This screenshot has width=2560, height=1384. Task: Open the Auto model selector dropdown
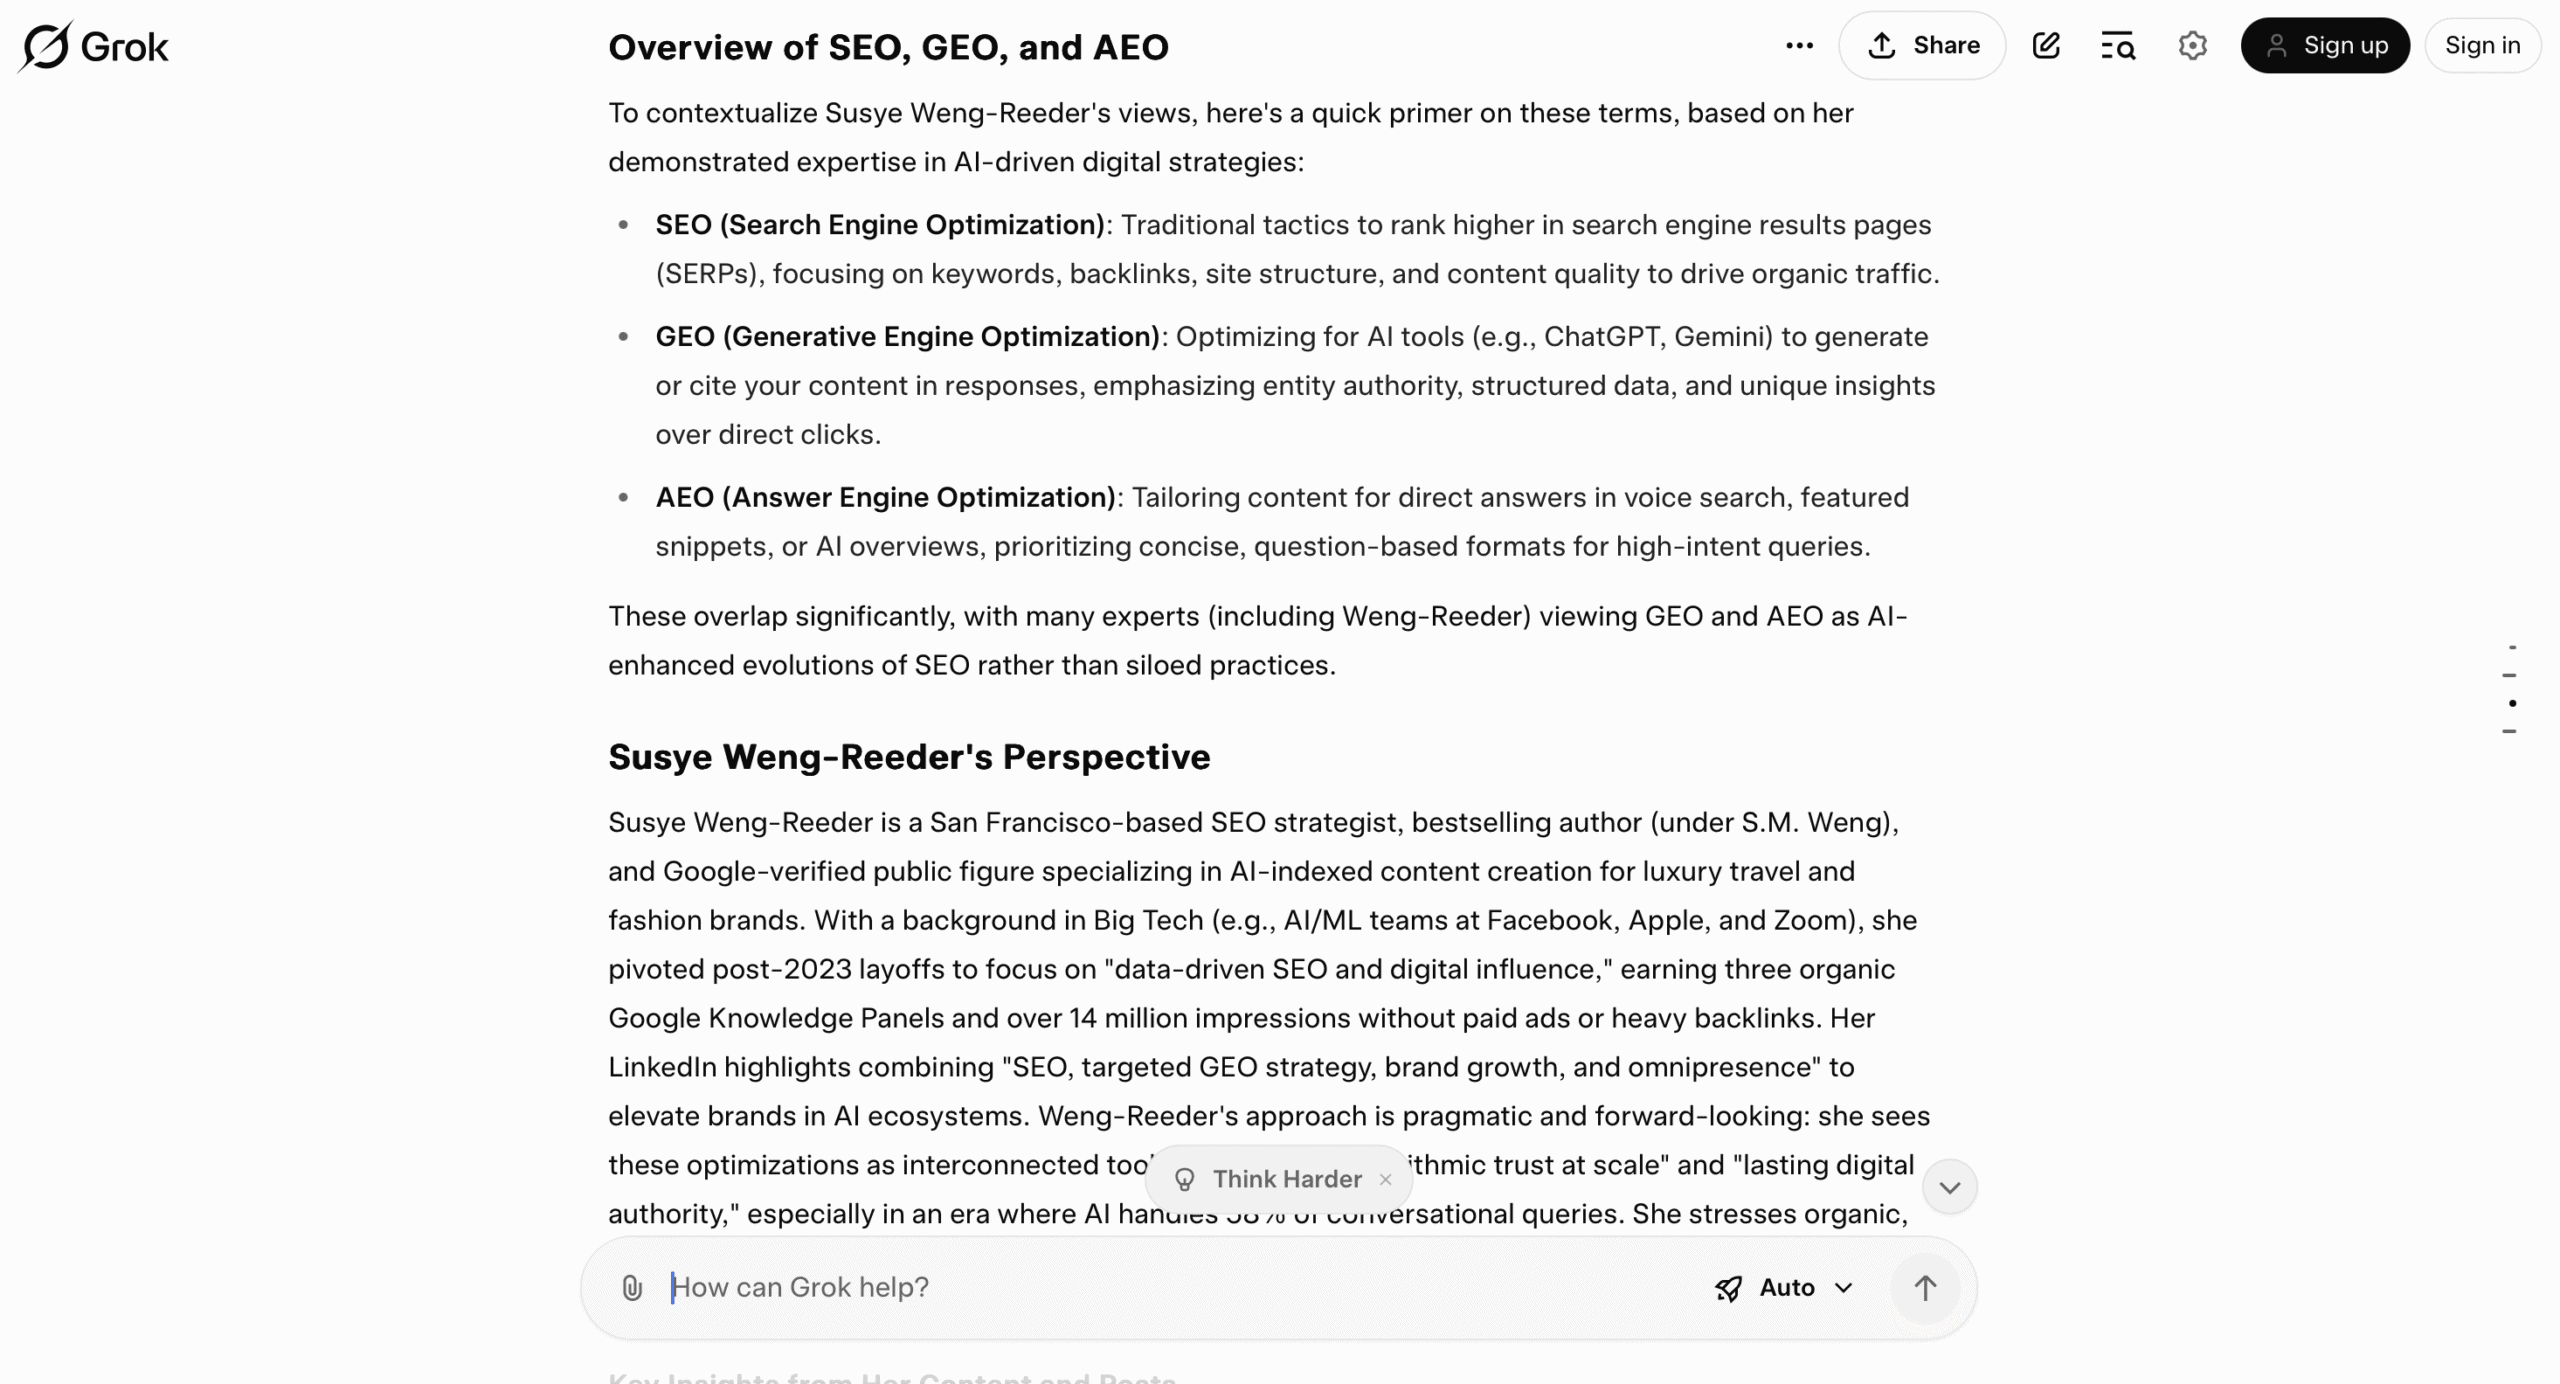tap(1785, 1287)
